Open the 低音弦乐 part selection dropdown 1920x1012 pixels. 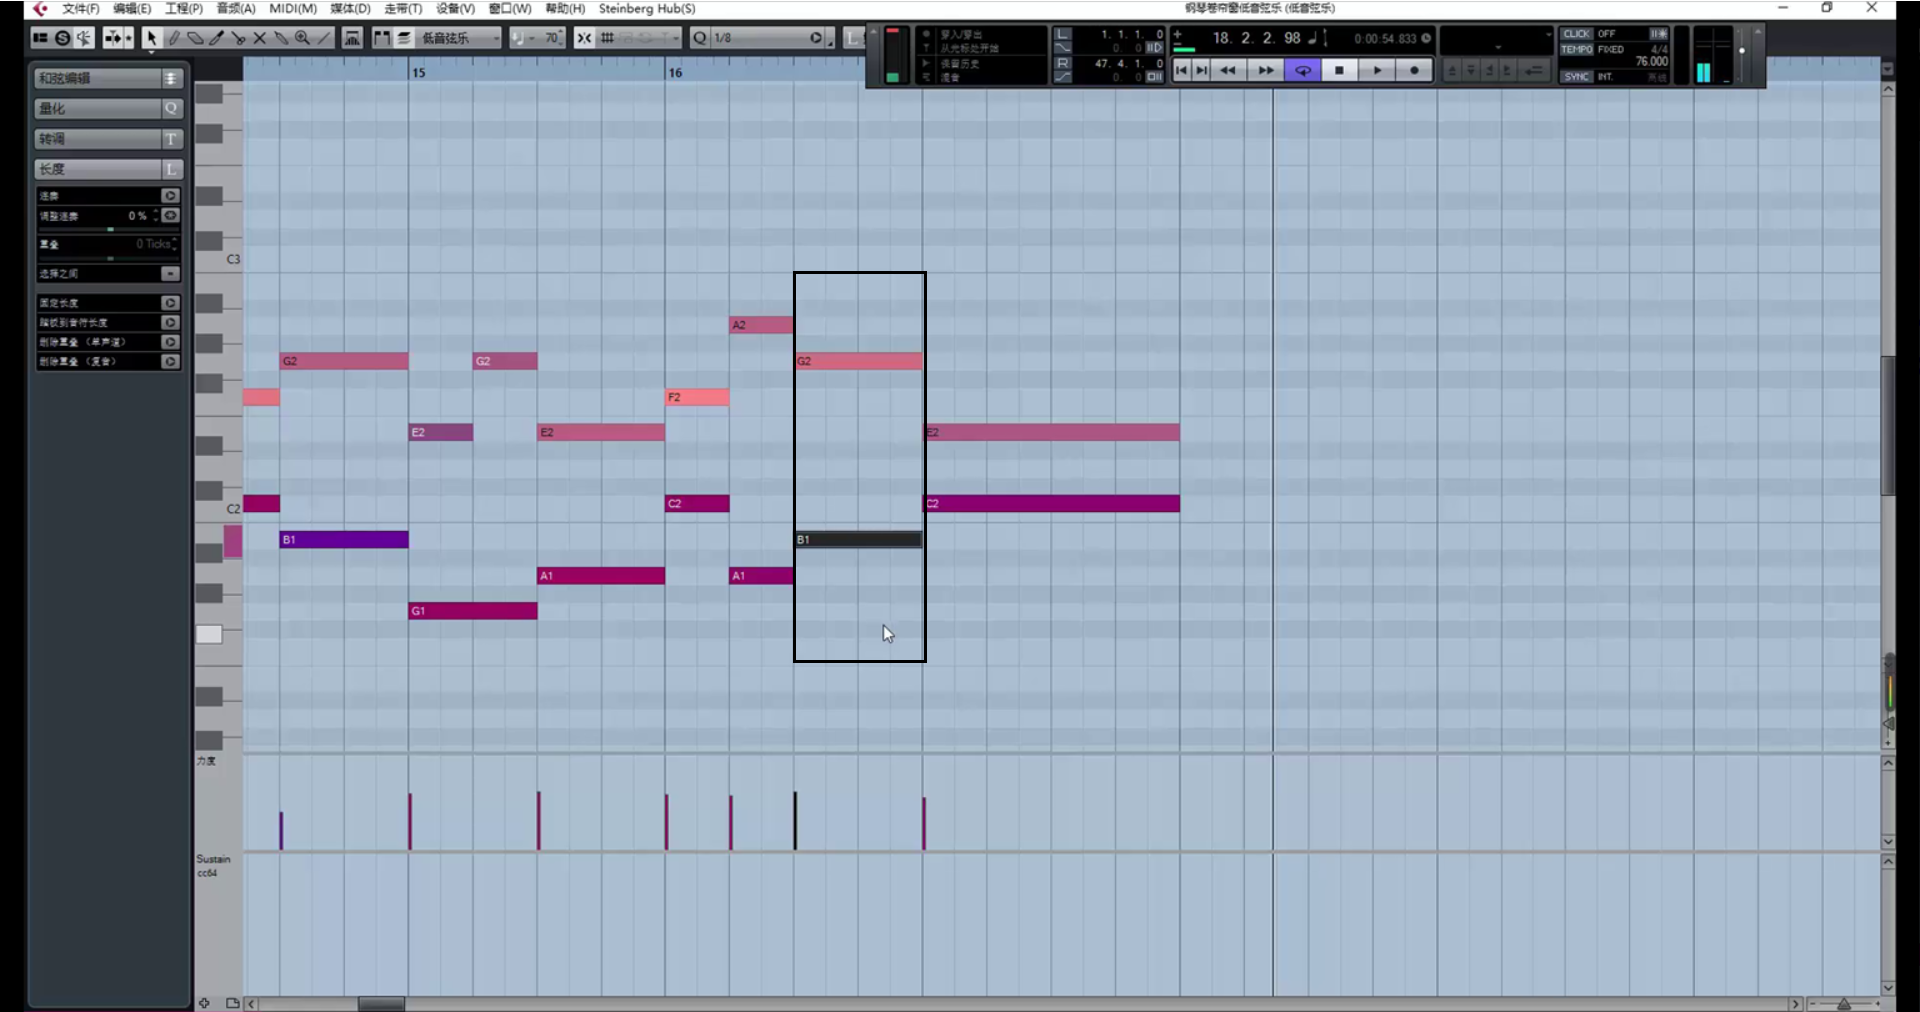click(x=459, y=38)
